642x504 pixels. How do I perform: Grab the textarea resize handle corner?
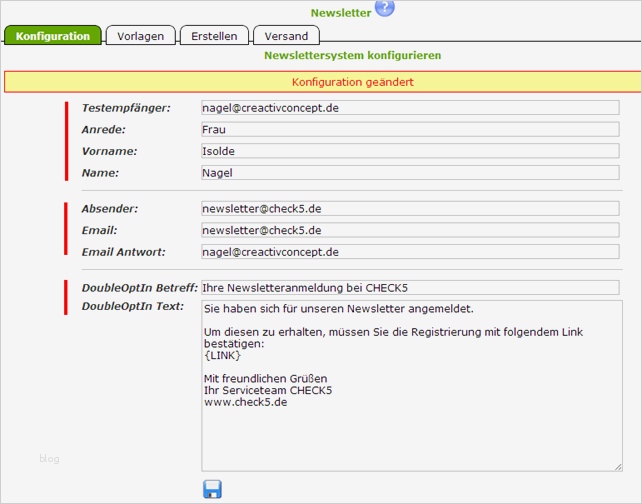coord(618,467)
